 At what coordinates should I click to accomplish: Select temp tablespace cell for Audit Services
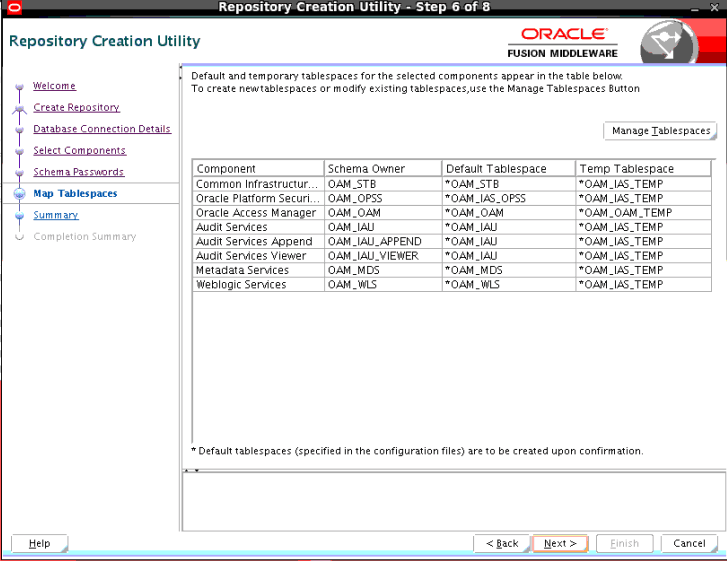(x=644, y=227)
